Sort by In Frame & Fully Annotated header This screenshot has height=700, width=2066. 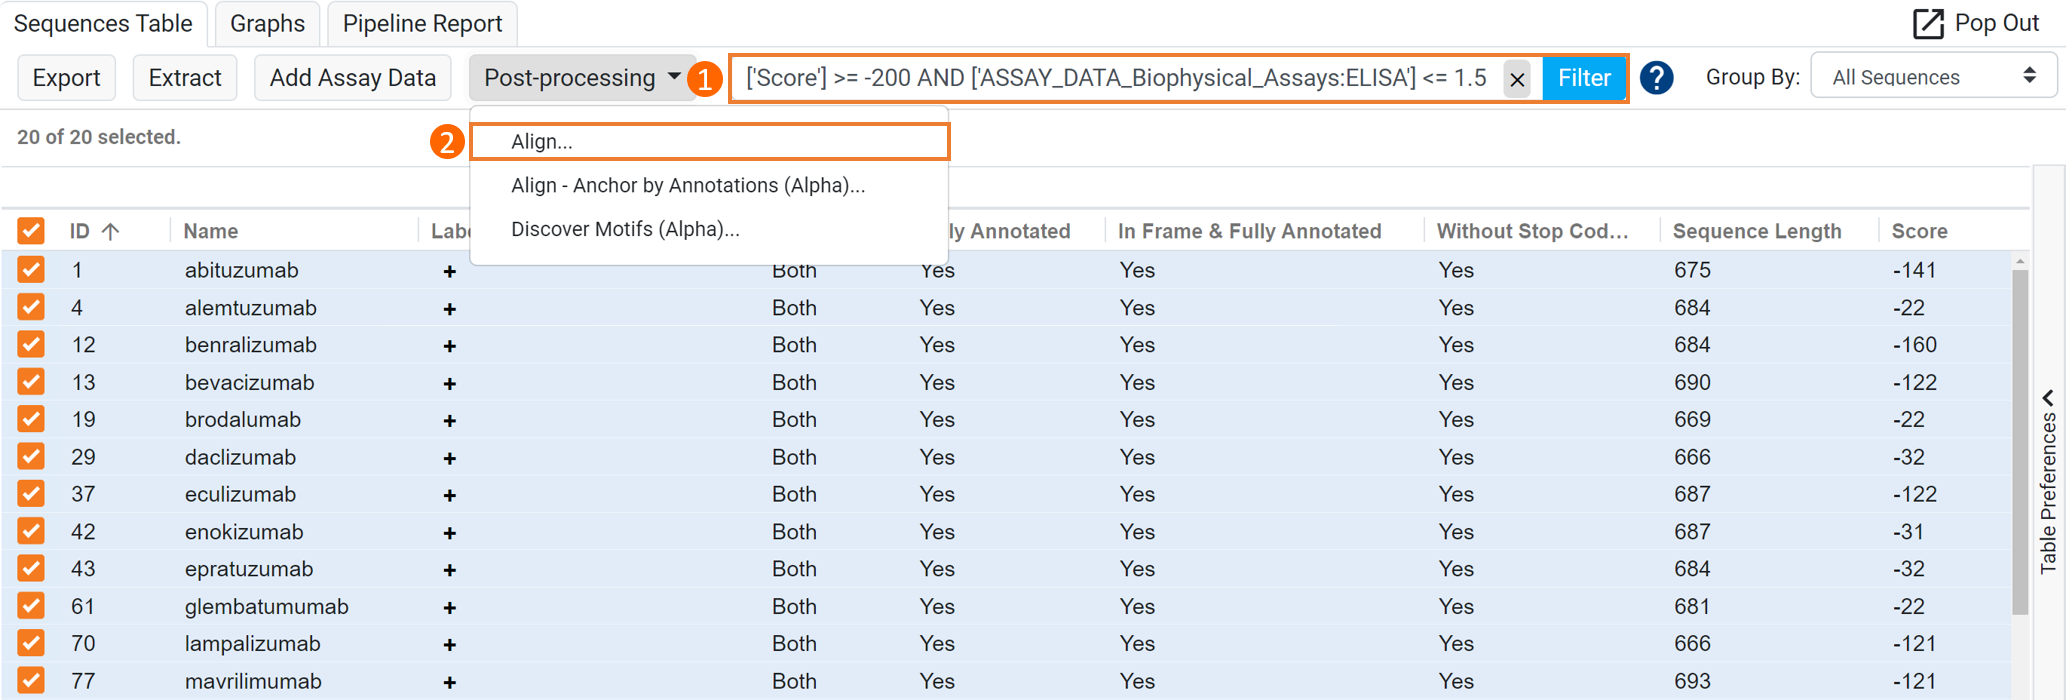pos(1249,231)
